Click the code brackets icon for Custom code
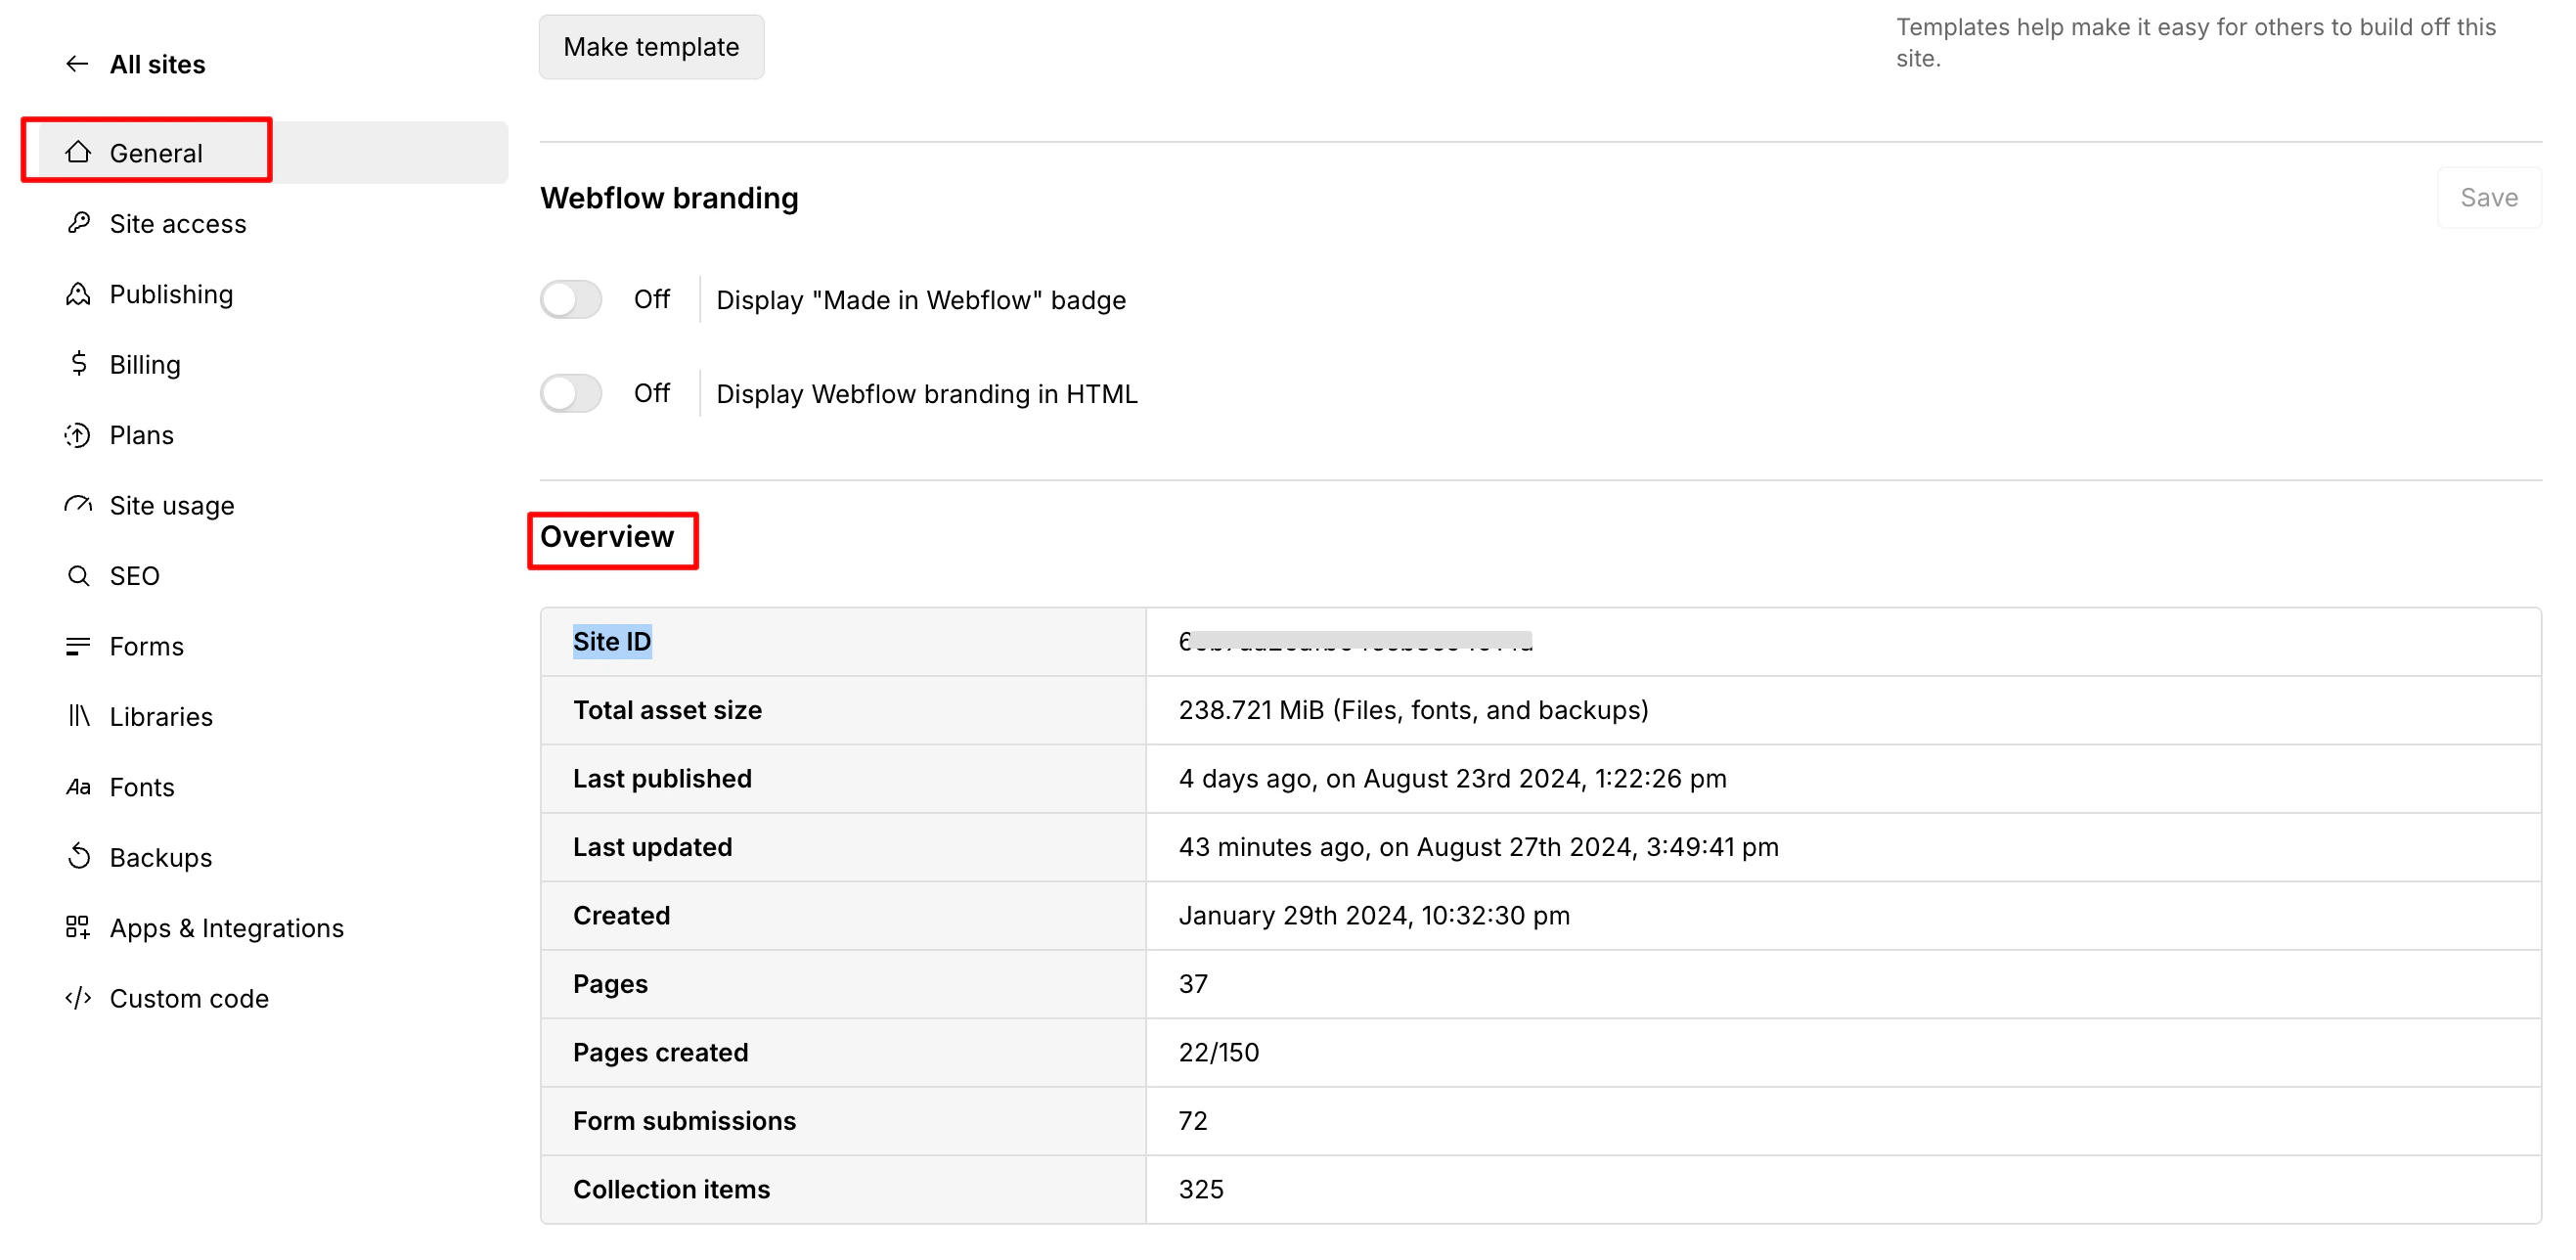 coord(78,998)
